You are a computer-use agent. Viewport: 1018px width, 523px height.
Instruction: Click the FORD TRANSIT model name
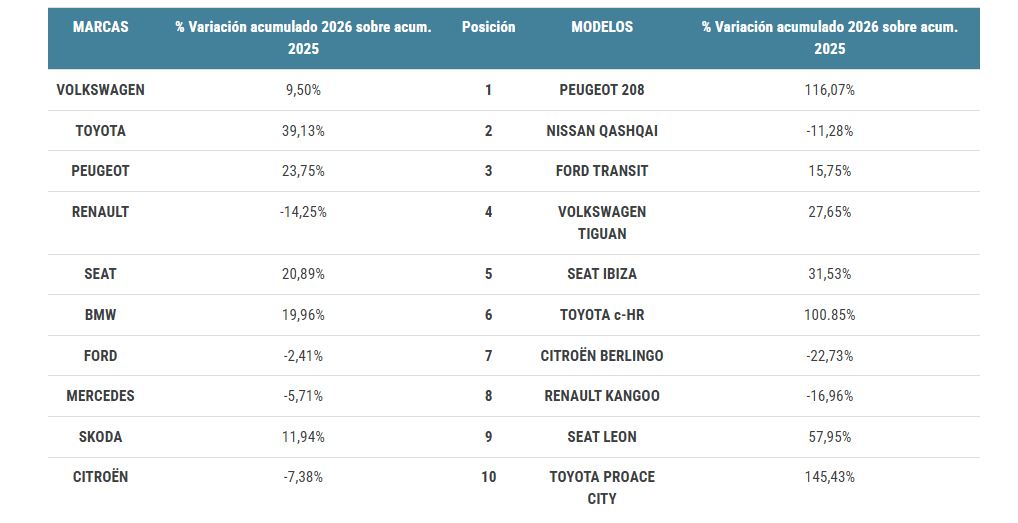coord(602,171)
